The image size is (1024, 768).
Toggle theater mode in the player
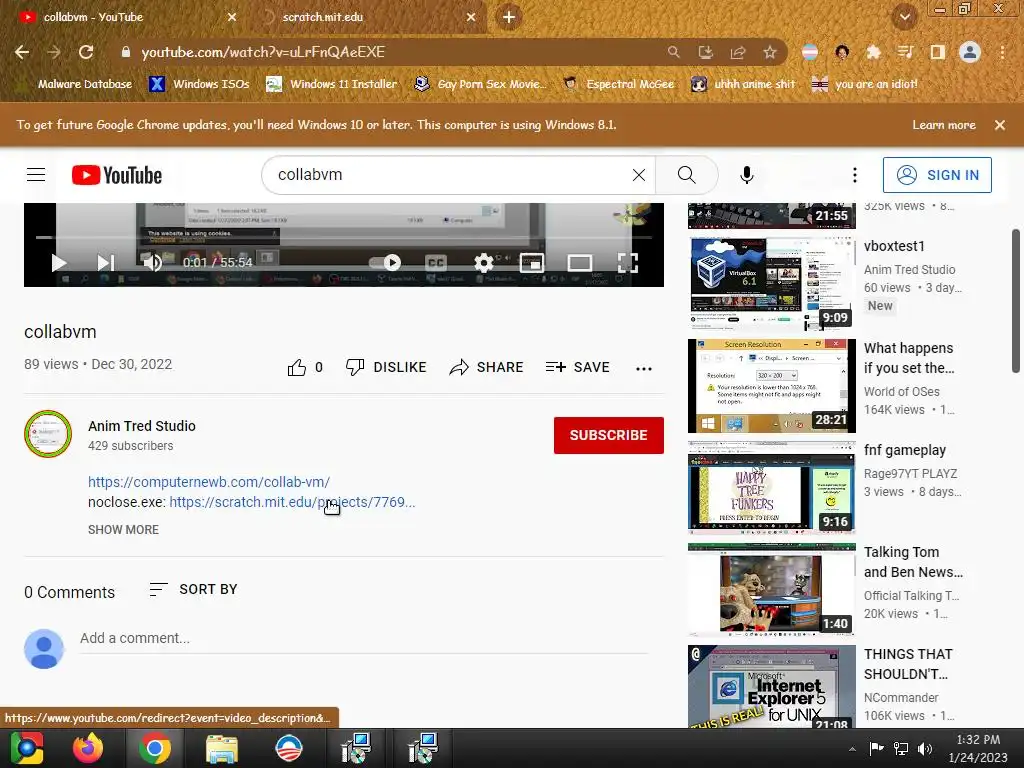pos(579,263)
